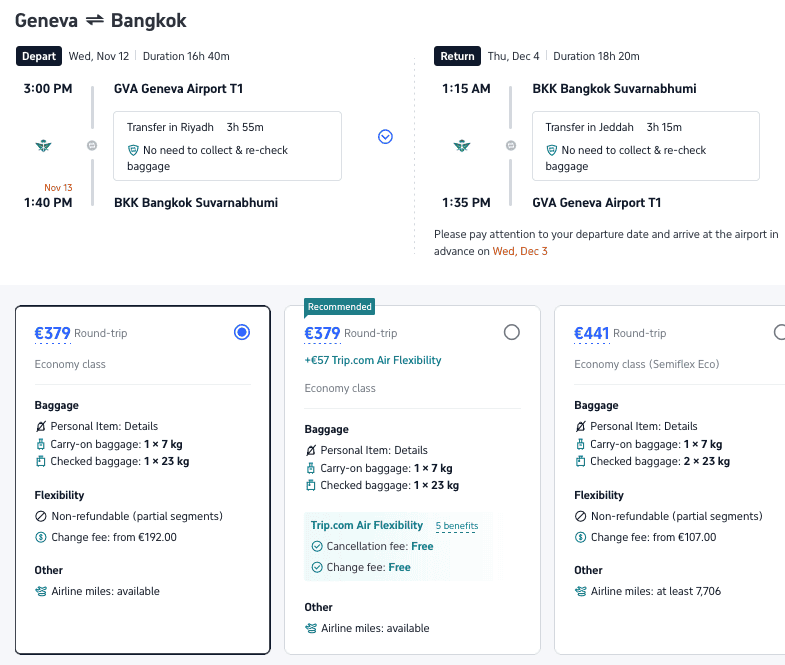The width and height of the screenshot is (785, 665).
Task: Click the checked baggage icon in the Recommended fare
Action: click(x=311, y=485)
